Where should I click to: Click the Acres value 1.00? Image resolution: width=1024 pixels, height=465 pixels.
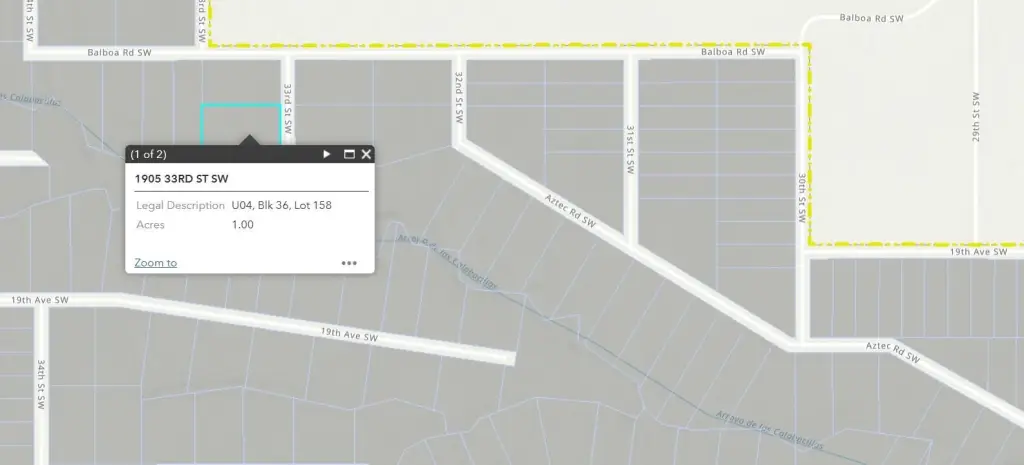point(243,225)
